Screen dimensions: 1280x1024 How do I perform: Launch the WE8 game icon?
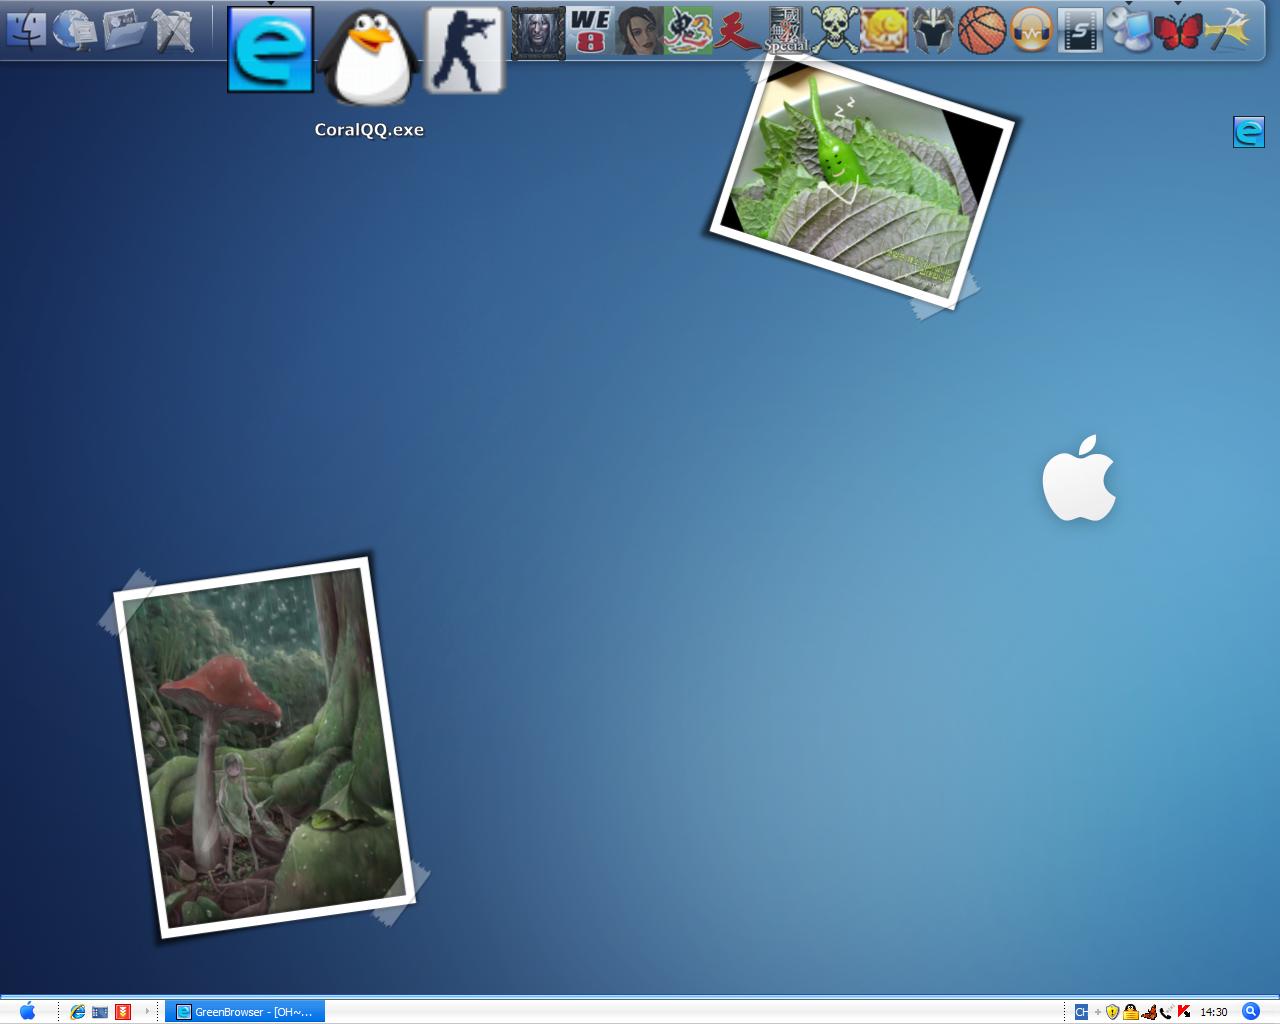point(591,31)
